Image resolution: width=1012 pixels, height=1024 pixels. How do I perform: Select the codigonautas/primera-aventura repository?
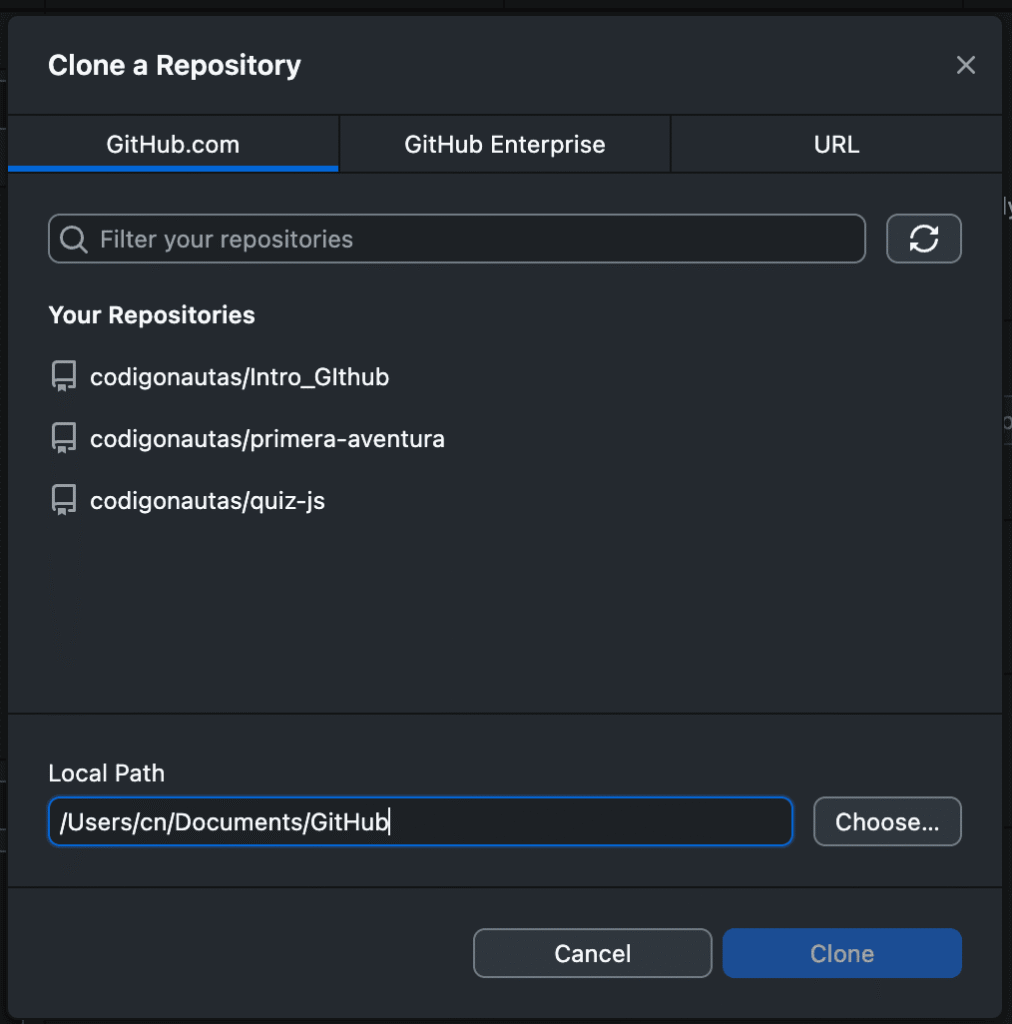coord(267,438)
